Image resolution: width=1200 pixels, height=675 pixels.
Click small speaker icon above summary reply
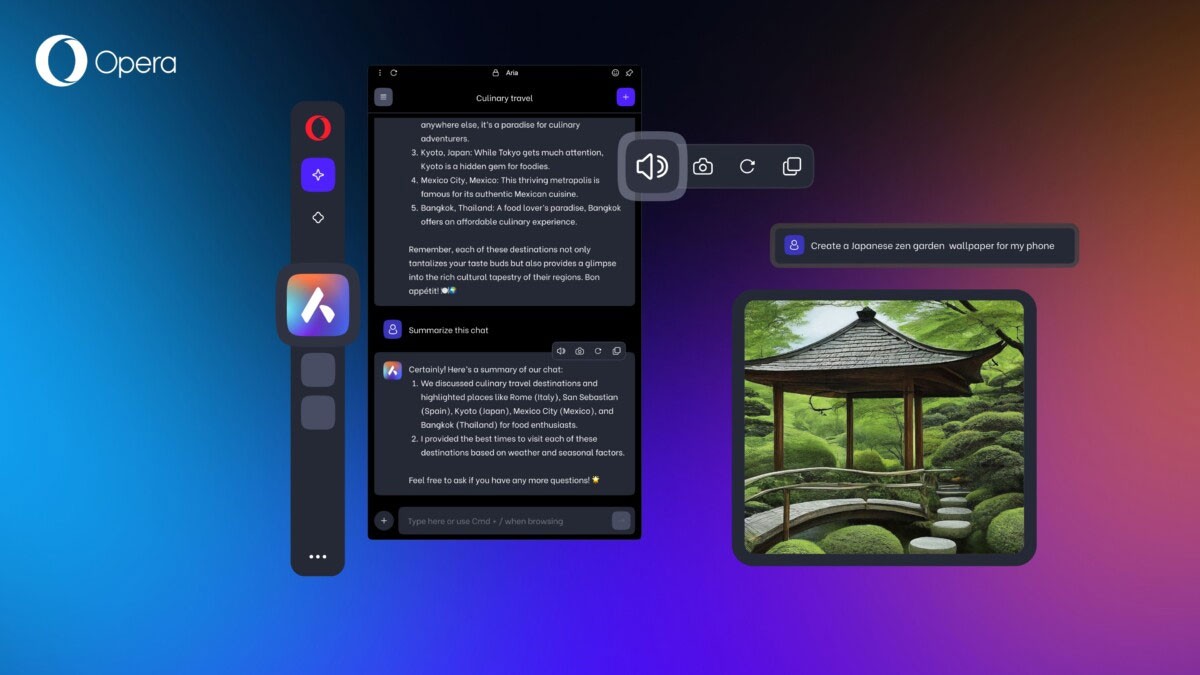coord(561,351)
